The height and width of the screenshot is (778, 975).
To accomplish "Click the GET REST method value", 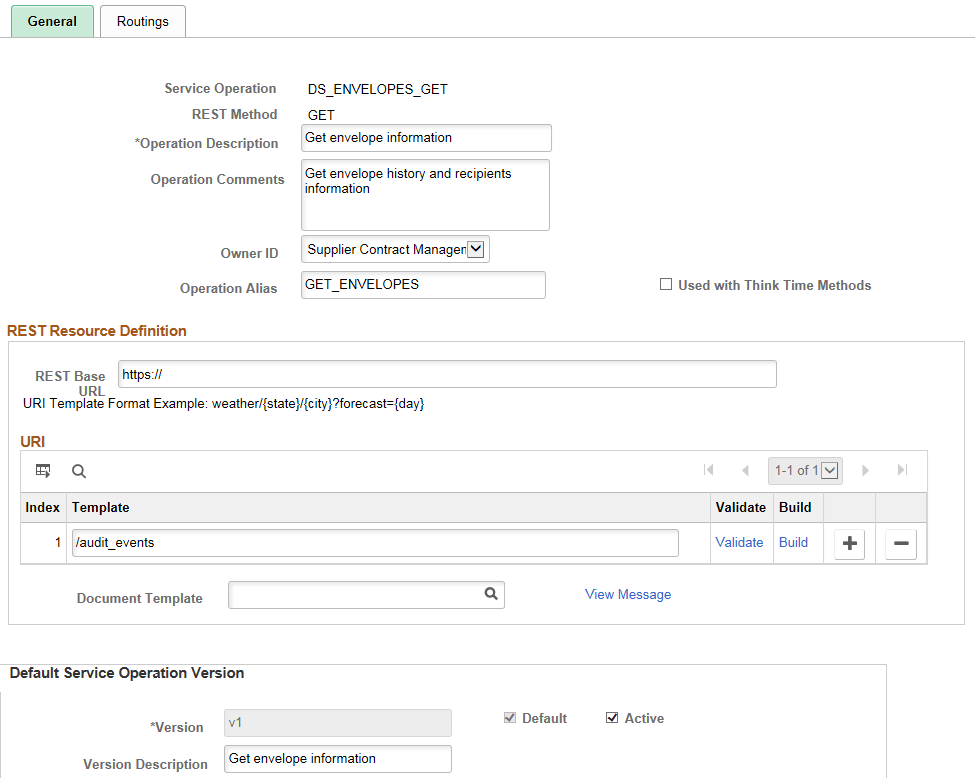I will coord(321,116).
